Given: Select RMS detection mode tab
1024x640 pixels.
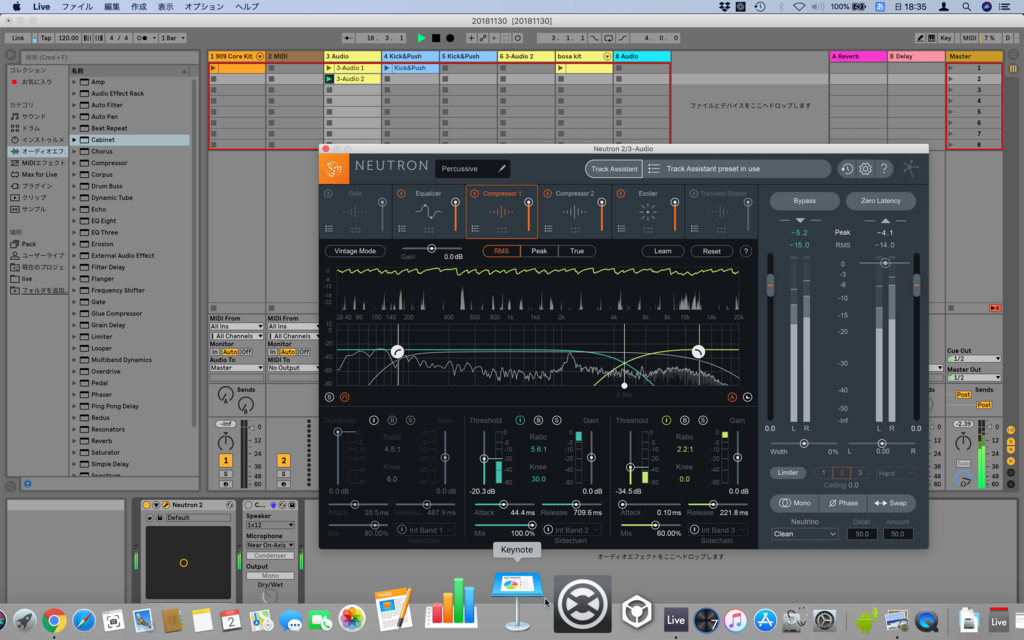Looking at the screenshot, I should [502, 251].
